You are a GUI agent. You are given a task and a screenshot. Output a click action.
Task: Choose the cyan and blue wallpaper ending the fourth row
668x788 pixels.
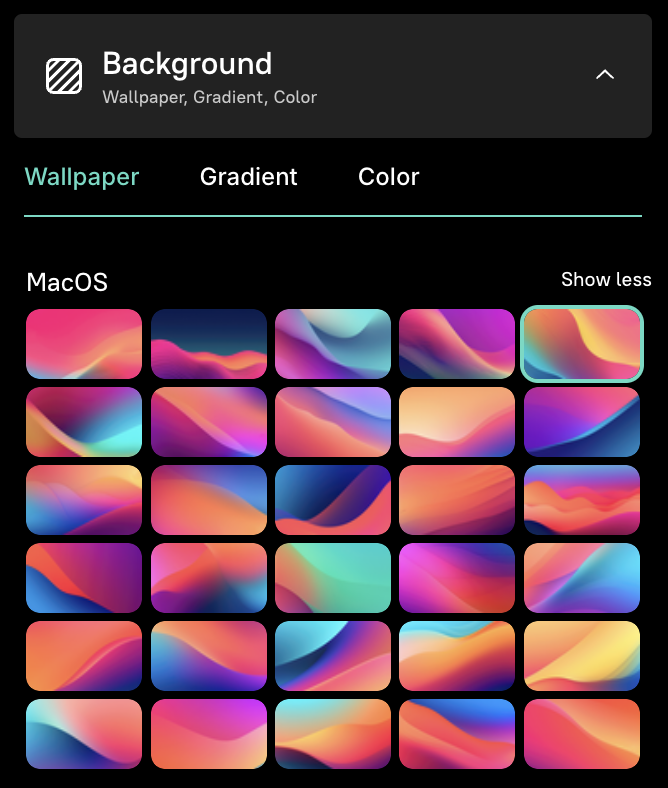[x=582, y=578]
